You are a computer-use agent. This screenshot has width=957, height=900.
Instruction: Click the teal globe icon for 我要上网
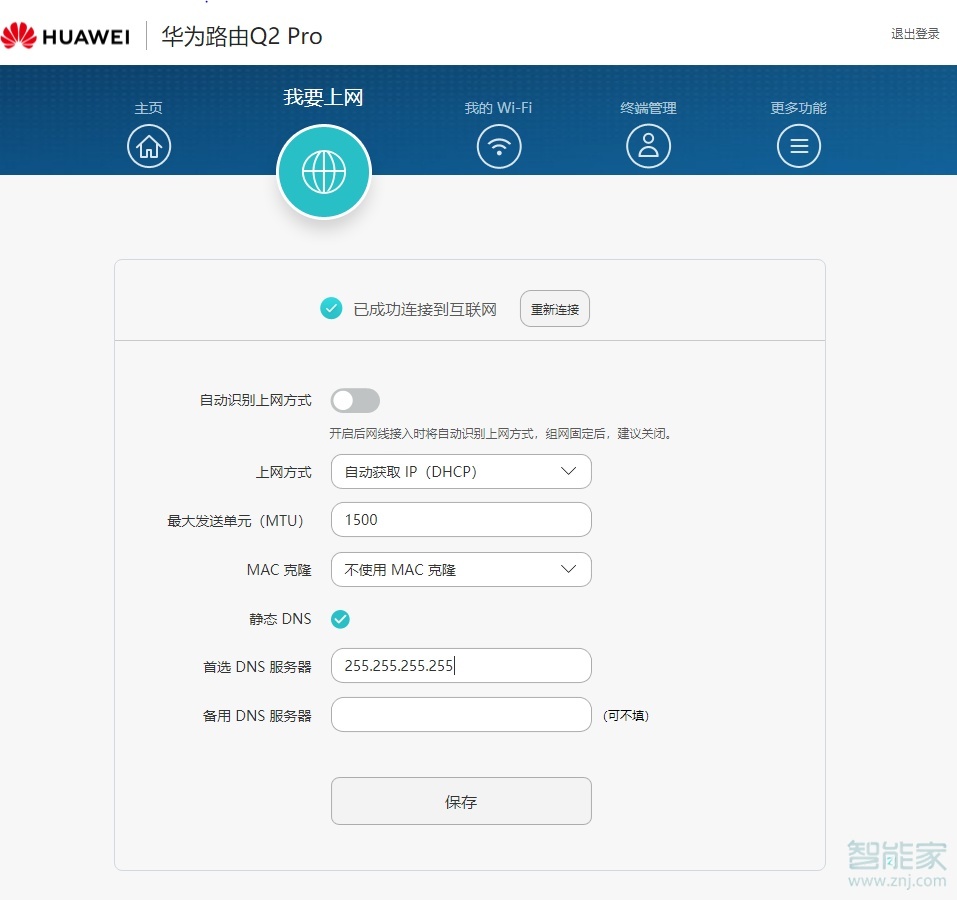click(x=323, y=170)
